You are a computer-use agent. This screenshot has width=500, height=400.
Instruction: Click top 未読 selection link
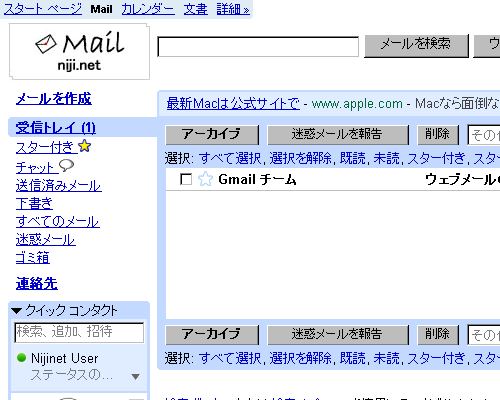[x=387, y=158]
